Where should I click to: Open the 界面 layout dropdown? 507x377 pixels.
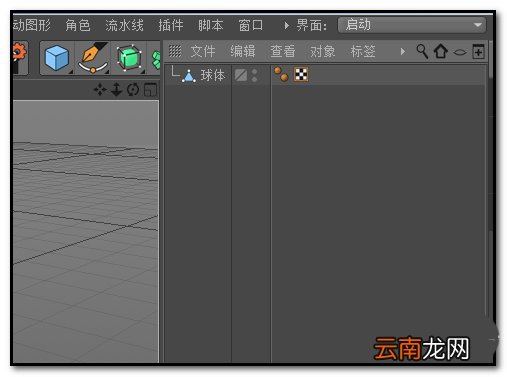[x=412, y=25]
